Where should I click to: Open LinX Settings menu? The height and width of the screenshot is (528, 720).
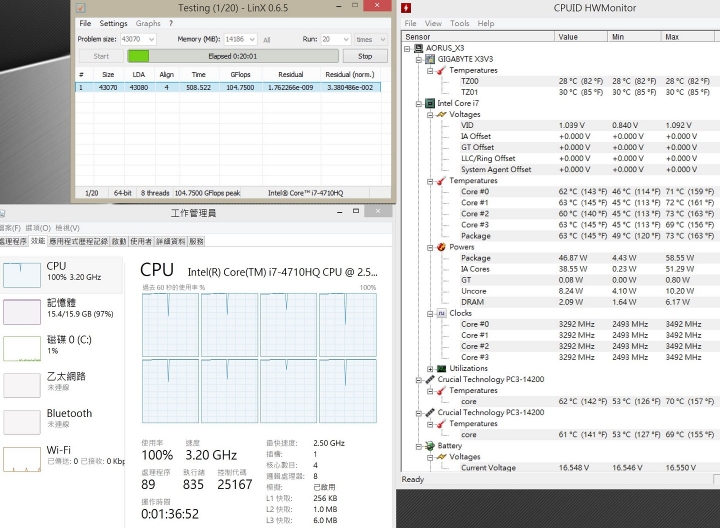pos(113,23)
